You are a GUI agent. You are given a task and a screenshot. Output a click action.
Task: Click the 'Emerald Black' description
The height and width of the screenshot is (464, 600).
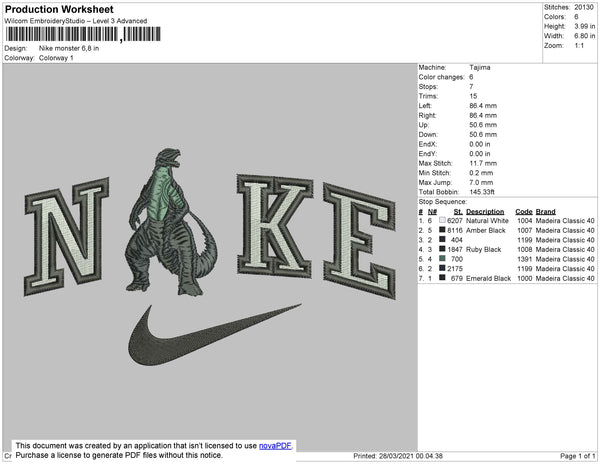[x=488, y=278]
